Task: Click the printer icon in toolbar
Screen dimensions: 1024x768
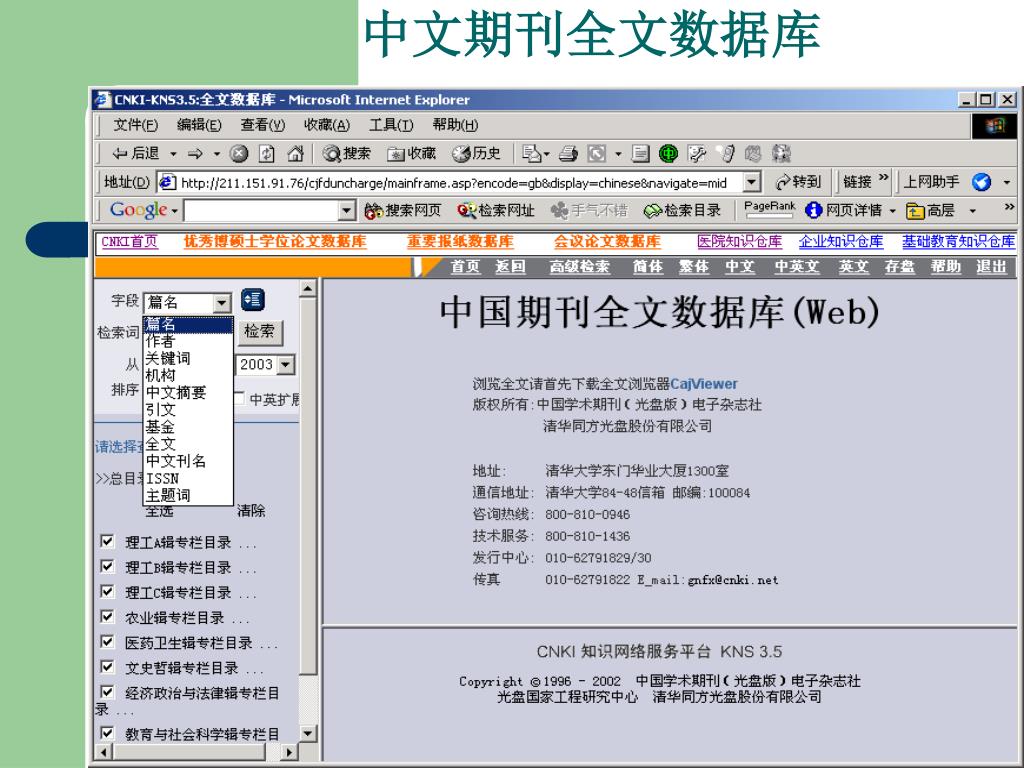Action: pyautogui.click(x=568, y=154)
